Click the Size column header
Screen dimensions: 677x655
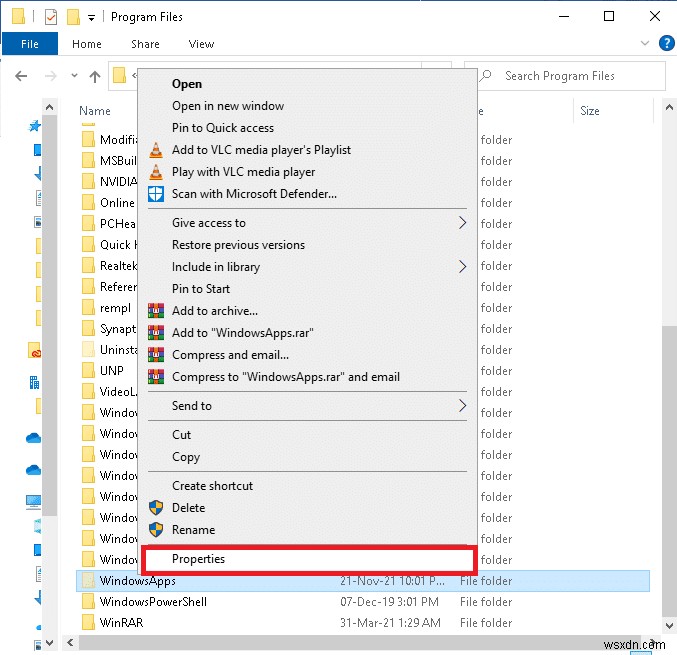[589, 111]
